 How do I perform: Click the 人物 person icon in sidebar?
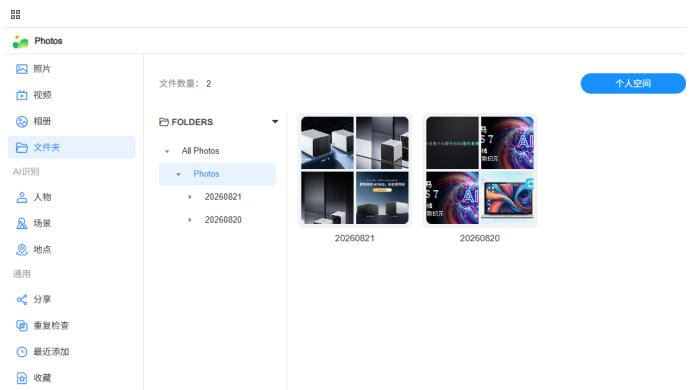tap(22, 197)
